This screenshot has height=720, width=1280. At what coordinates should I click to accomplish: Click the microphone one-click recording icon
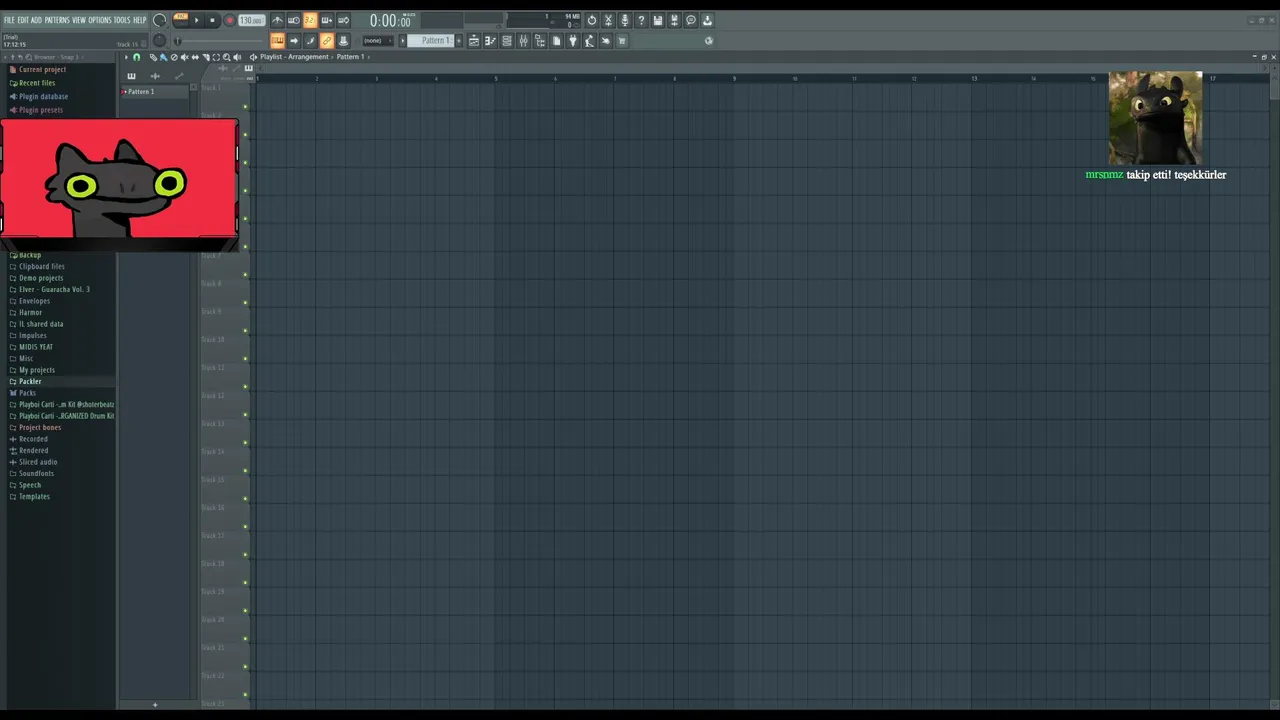click(625, 20)
